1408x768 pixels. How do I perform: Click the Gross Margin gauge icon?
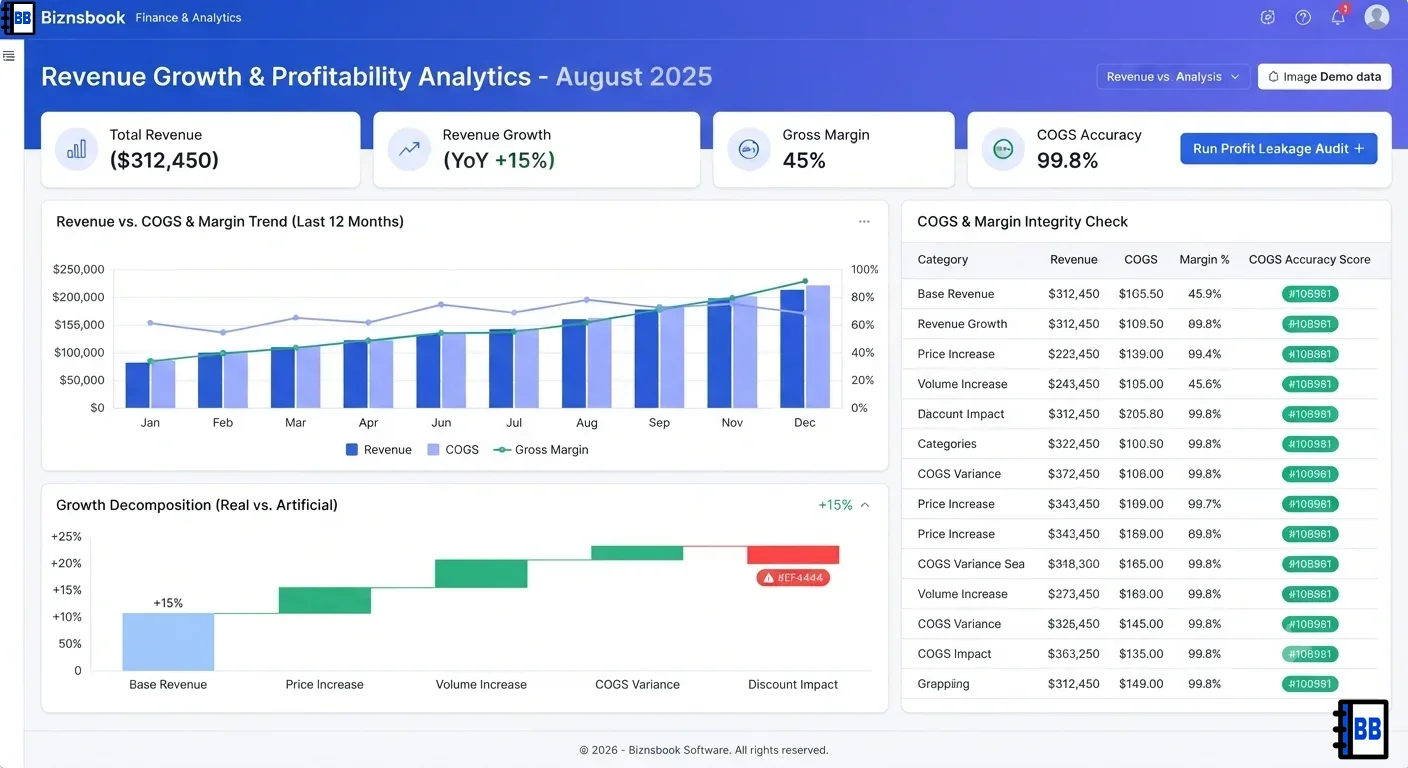coord(748,149)
